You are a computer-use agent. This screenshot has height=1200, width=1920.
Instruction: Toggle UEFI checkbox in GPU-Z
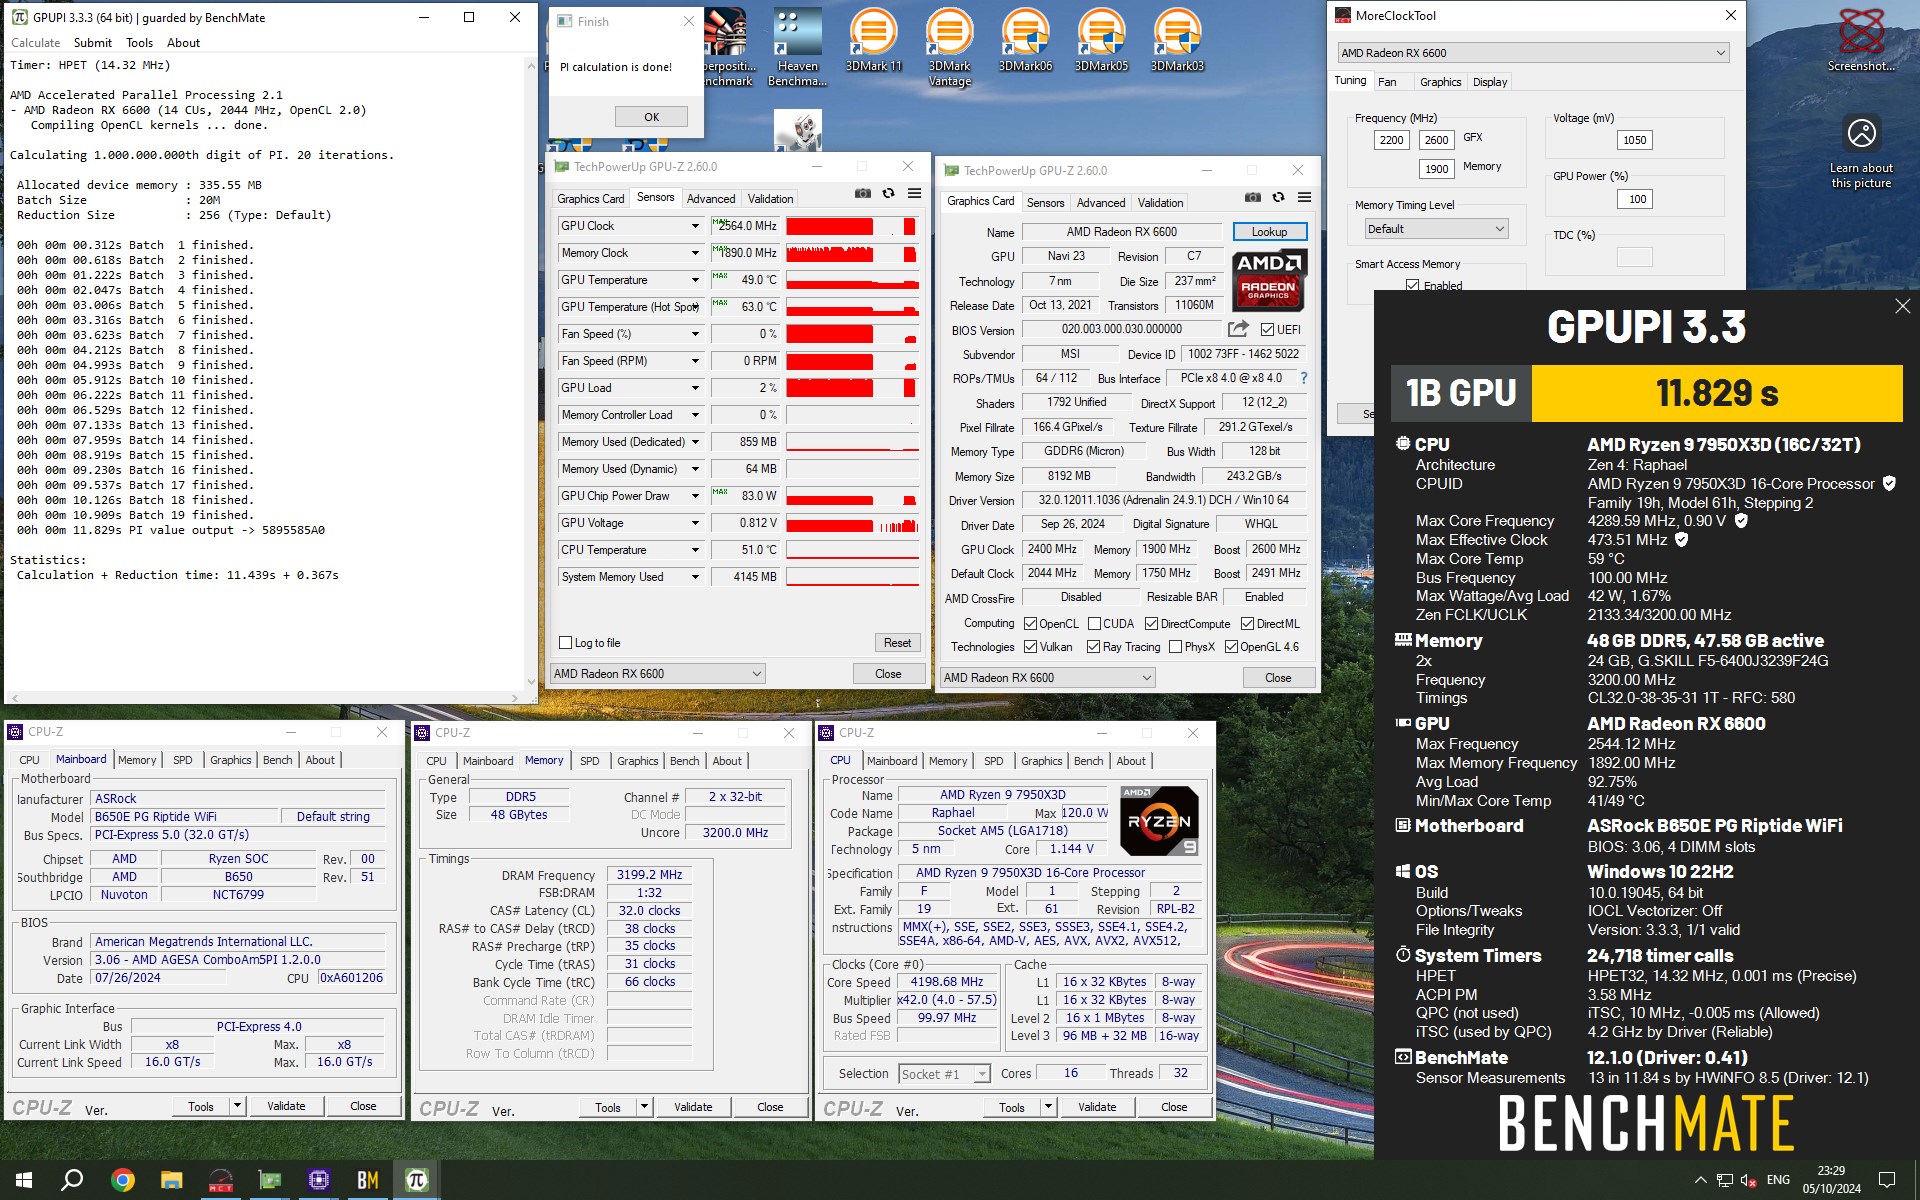coord(1267,330)
